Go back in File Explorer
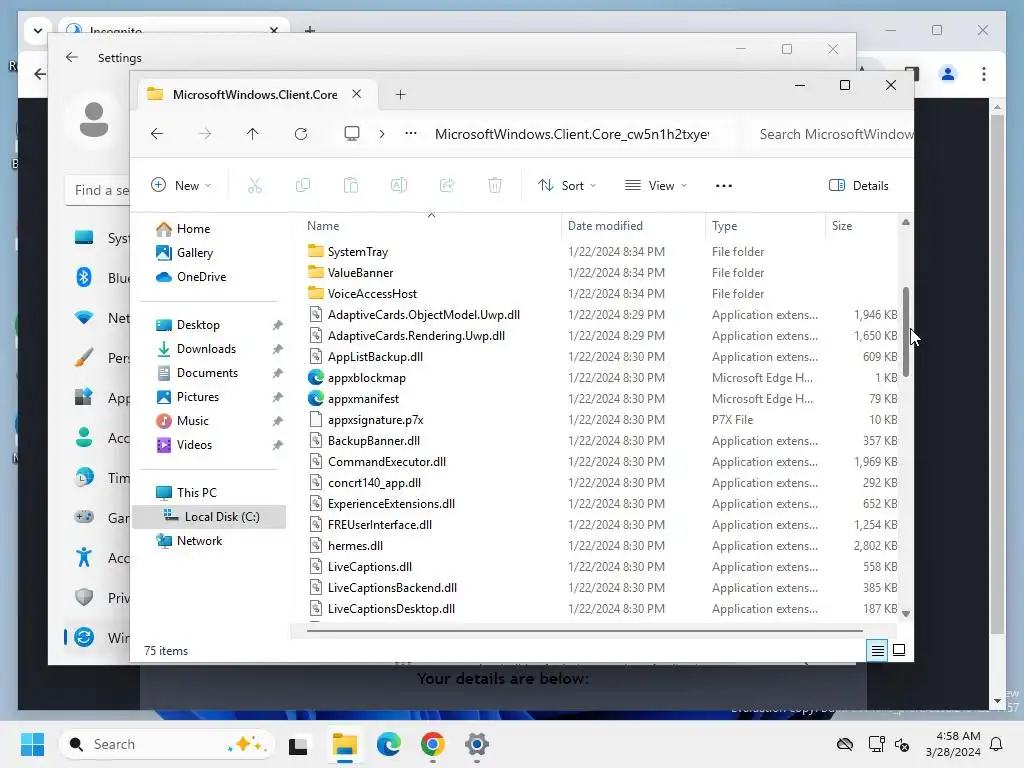Screen dimensions: 1024x768 [x=157, y=134]
